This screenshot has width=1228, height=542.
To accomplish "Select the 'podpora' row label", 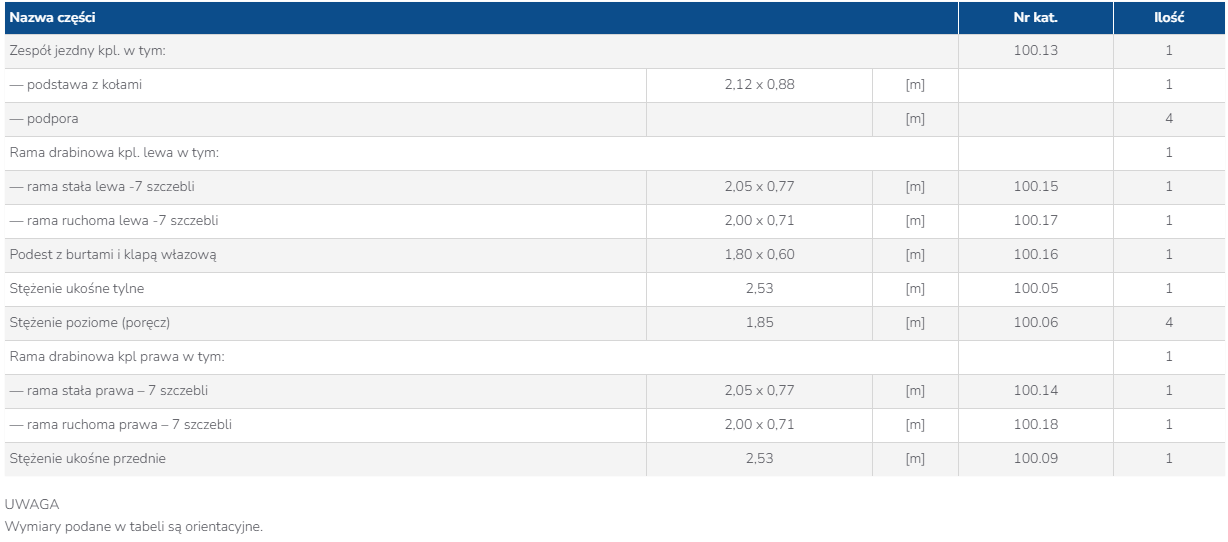I will [44, 119].
